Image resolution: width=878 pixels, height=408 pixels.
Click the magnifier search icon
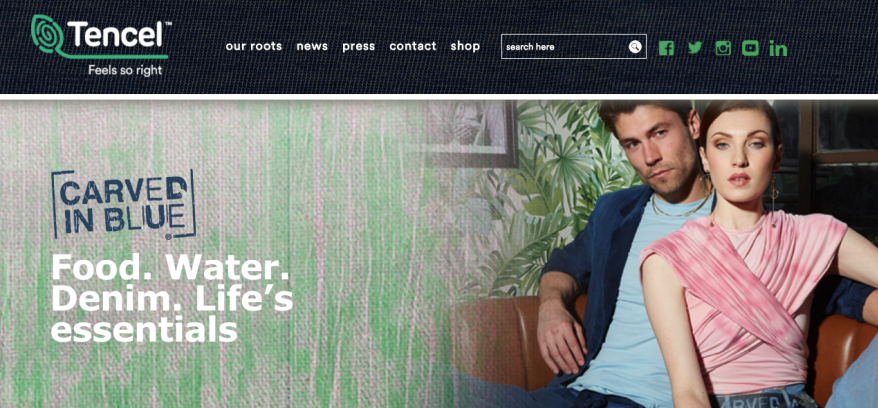coord(634,46)
